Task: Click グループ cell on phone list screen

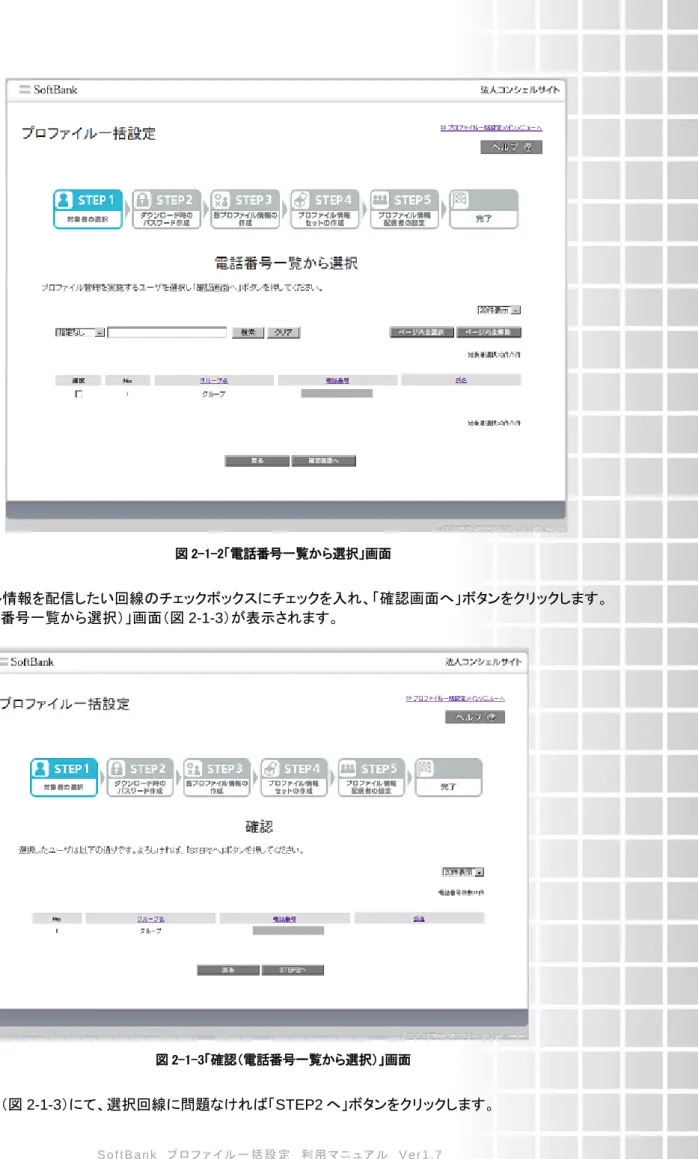Action: (x=214, y=394)
